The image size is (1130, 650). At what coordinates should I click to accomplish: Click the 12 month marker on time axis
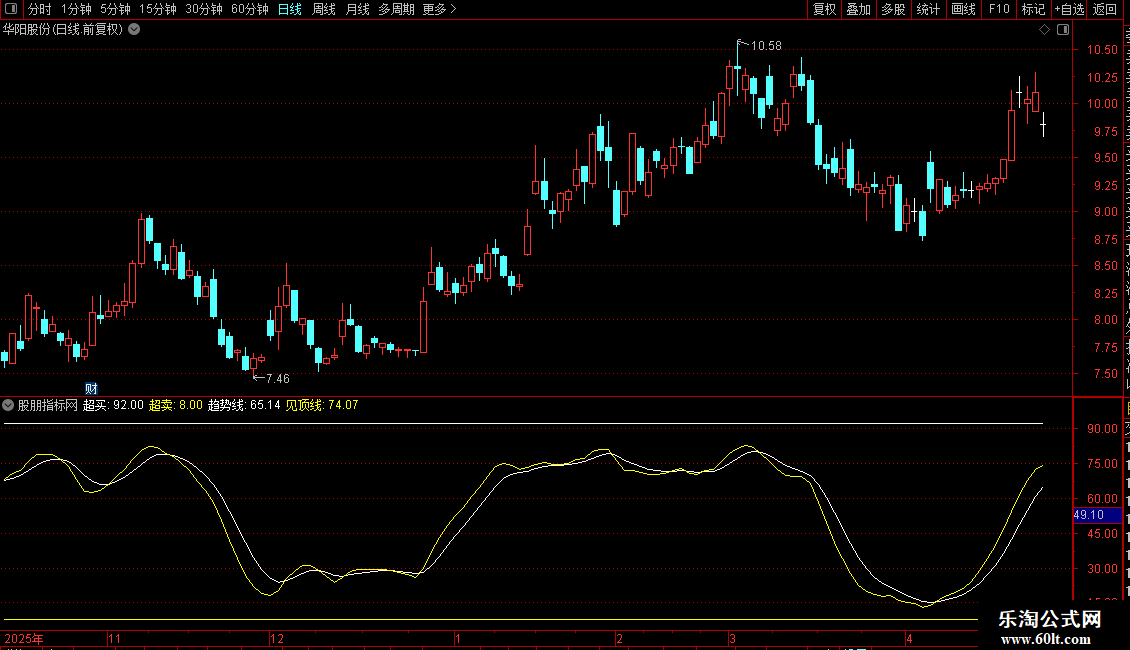pos(277,638)
